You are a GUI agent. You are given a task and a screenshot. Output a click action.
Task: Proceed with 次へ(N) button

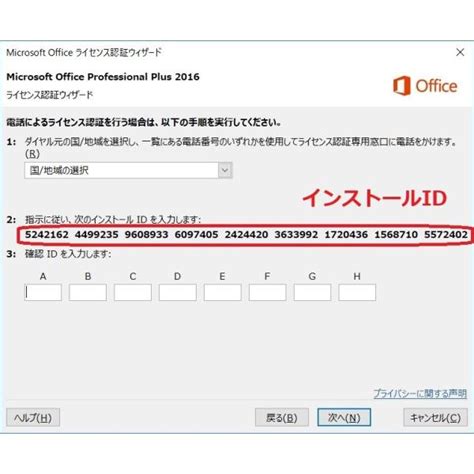pyautogui.click(x=344, y=417)
